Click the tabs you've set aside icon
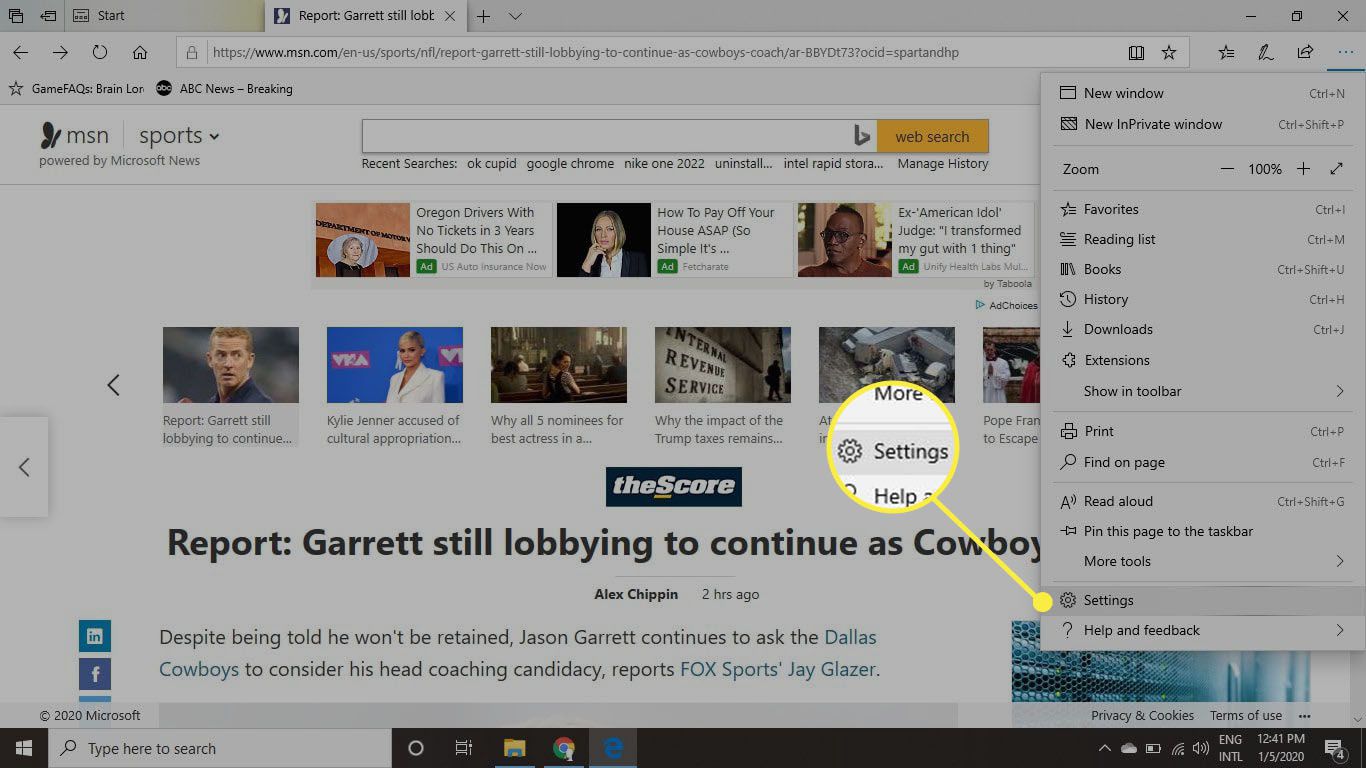Image resolution: width=1366 pixels, height=768 pixels. [16, 16]
